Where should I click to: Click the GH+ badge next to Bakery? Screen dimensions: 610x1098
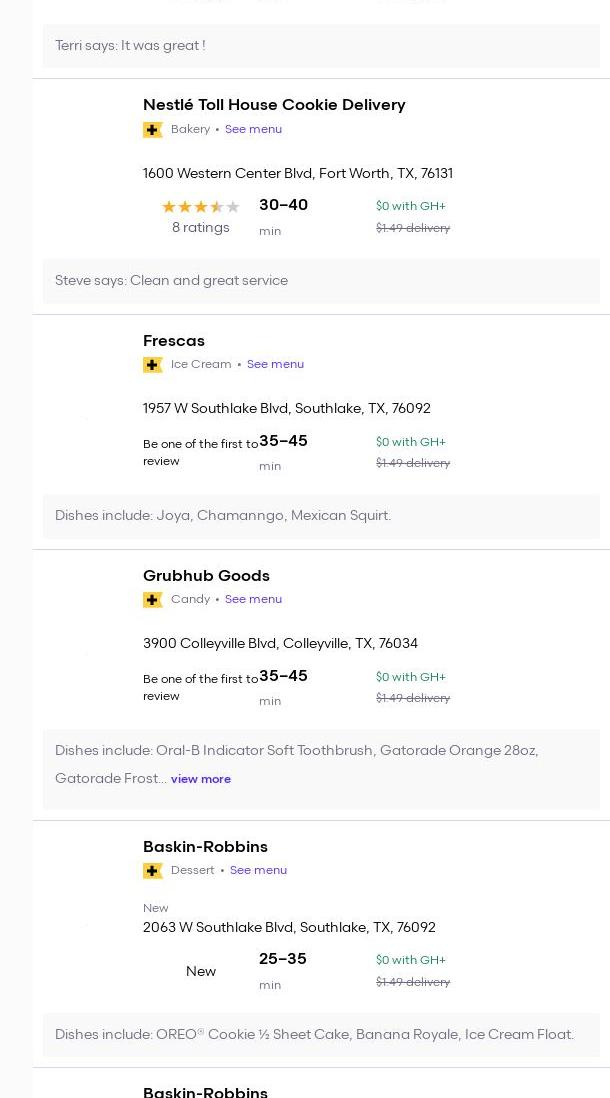[153, 130]
